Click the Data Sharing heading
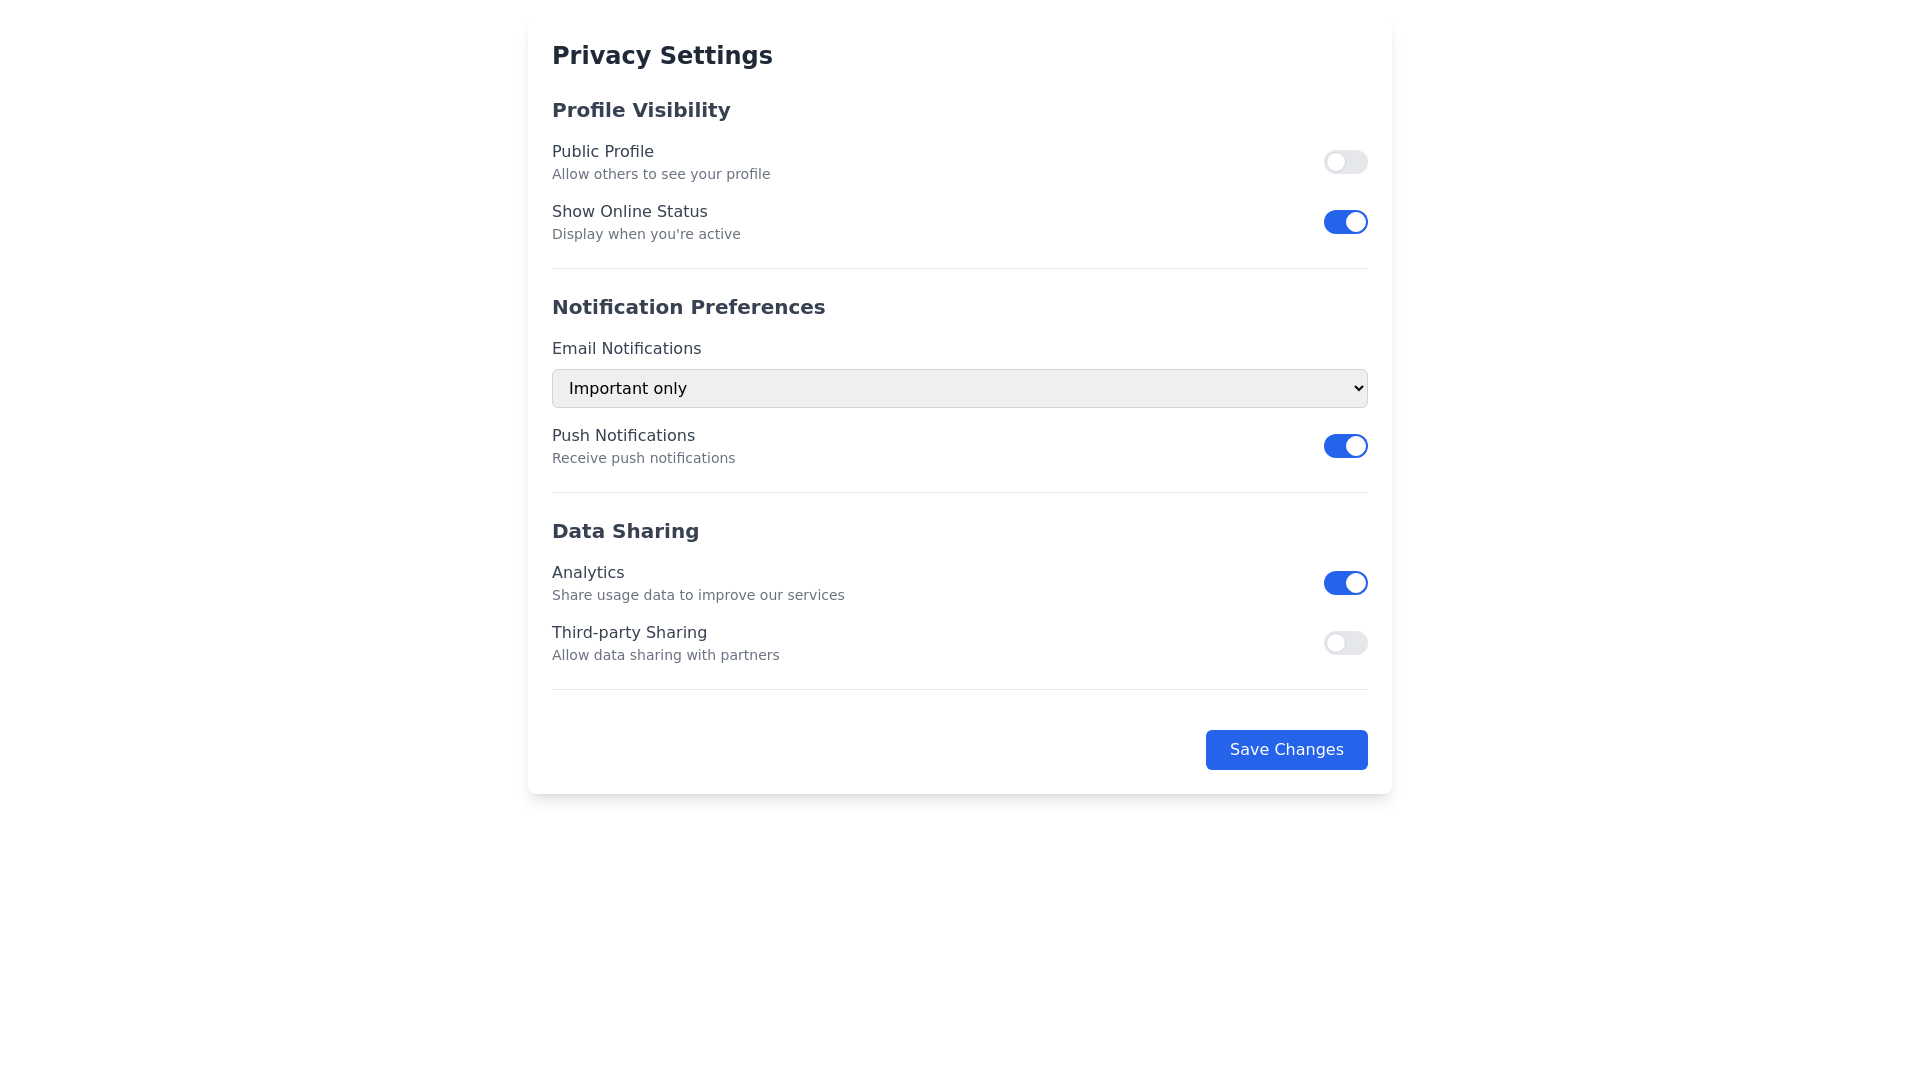The width and height of the screenshot is (1920, 1080). click(x=625, y=531)
